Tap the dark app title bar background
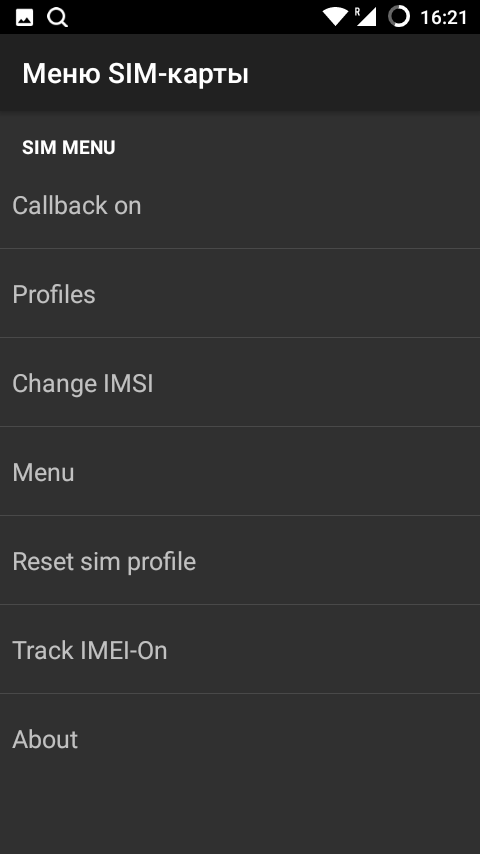Image resolution: width=480 pixels, height=854 pixels. coord(360,74)
